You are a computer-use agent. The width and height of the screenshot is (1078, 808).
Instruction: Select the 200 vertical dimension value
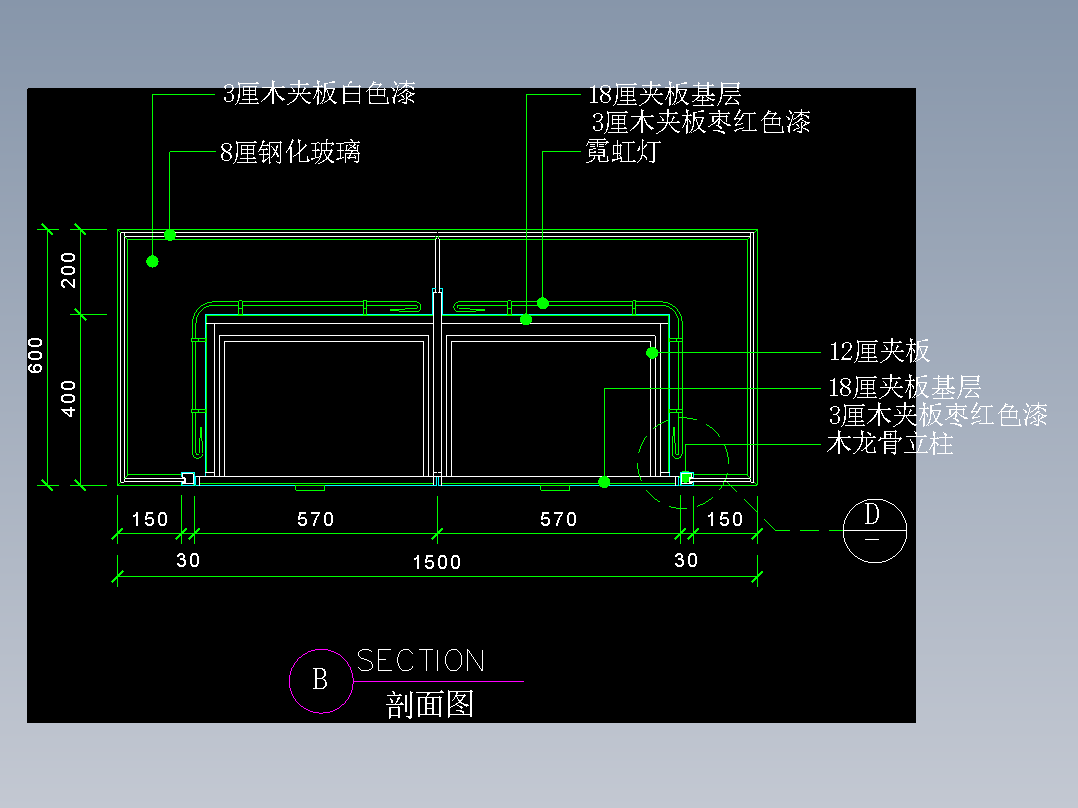(x=68, y=270)
